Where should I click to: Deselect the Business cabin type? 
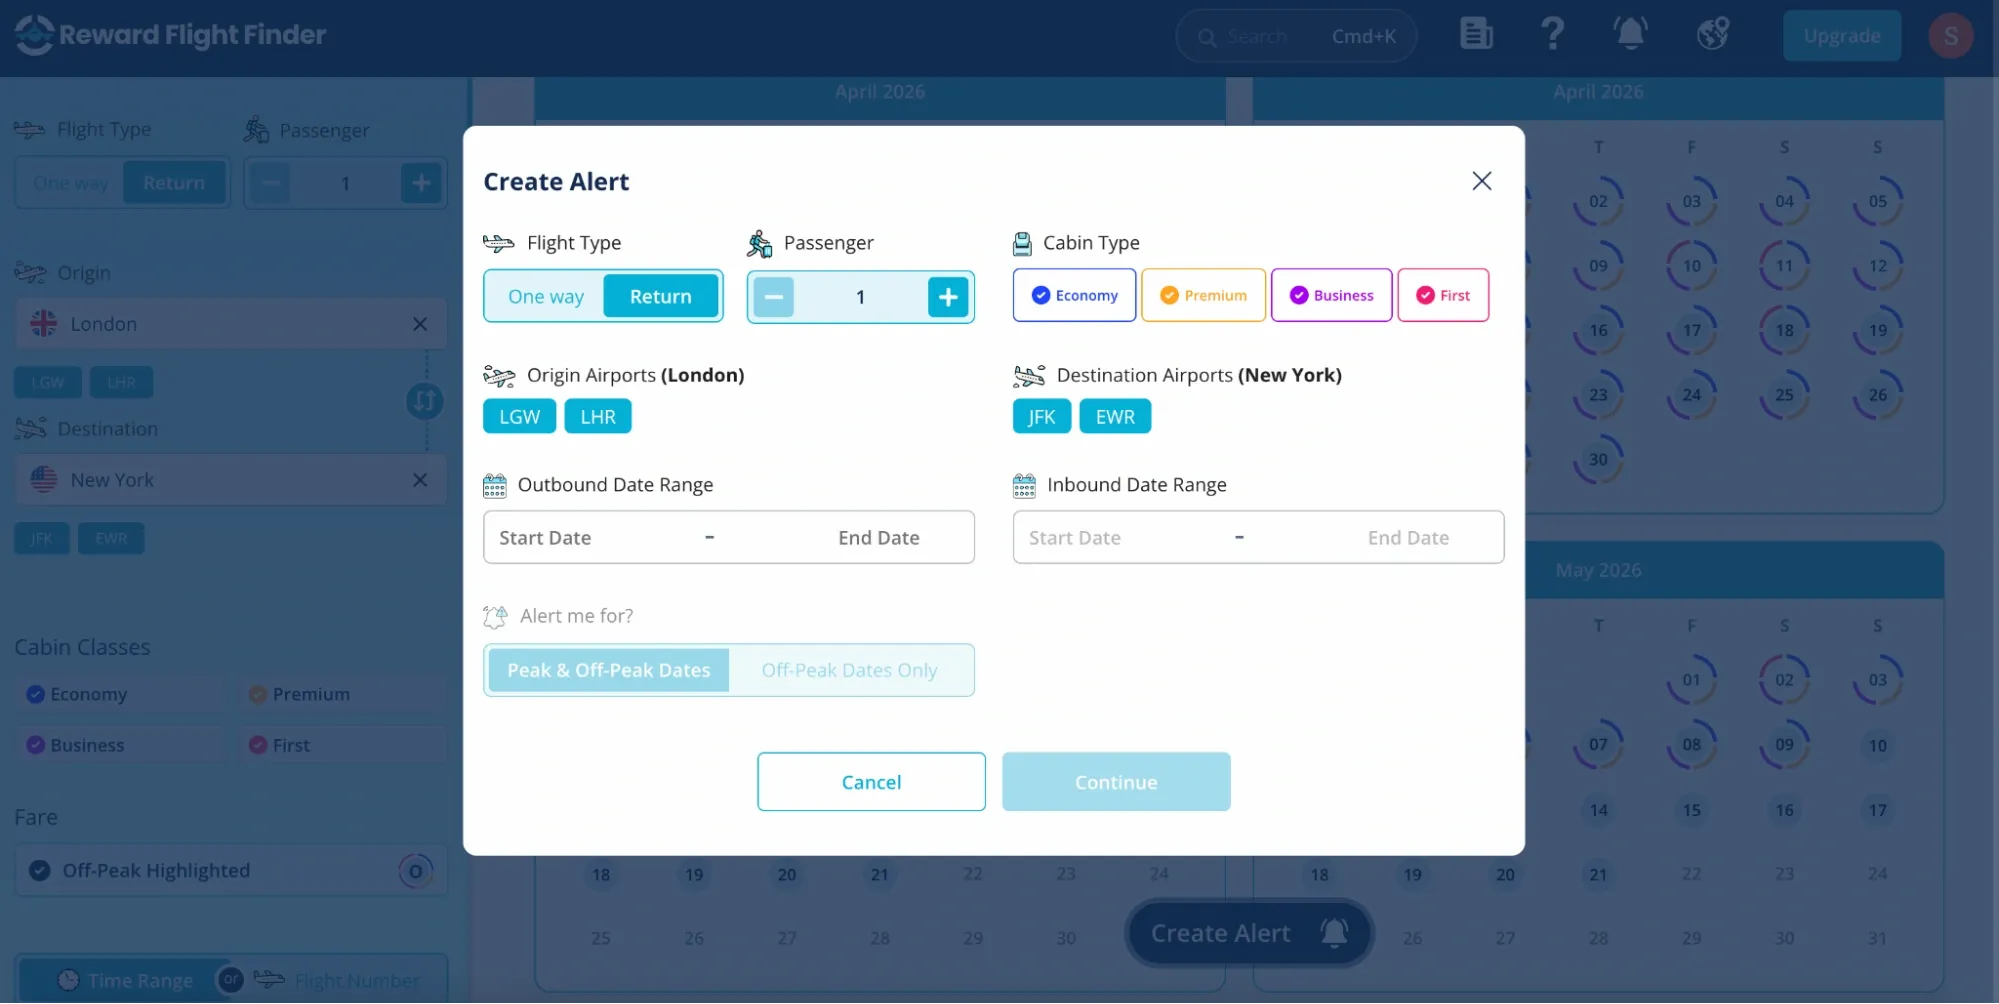(x=1331, y=295)
